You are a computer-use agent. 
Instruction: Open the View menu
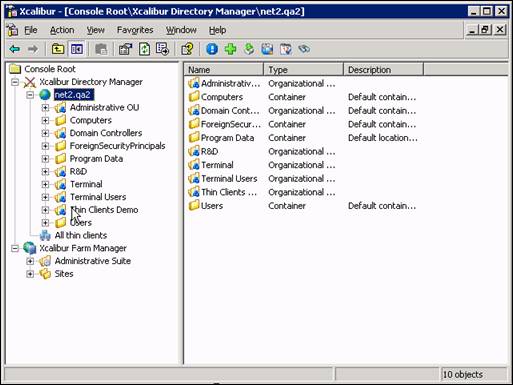pyautogui.click(x=96, y=30)
